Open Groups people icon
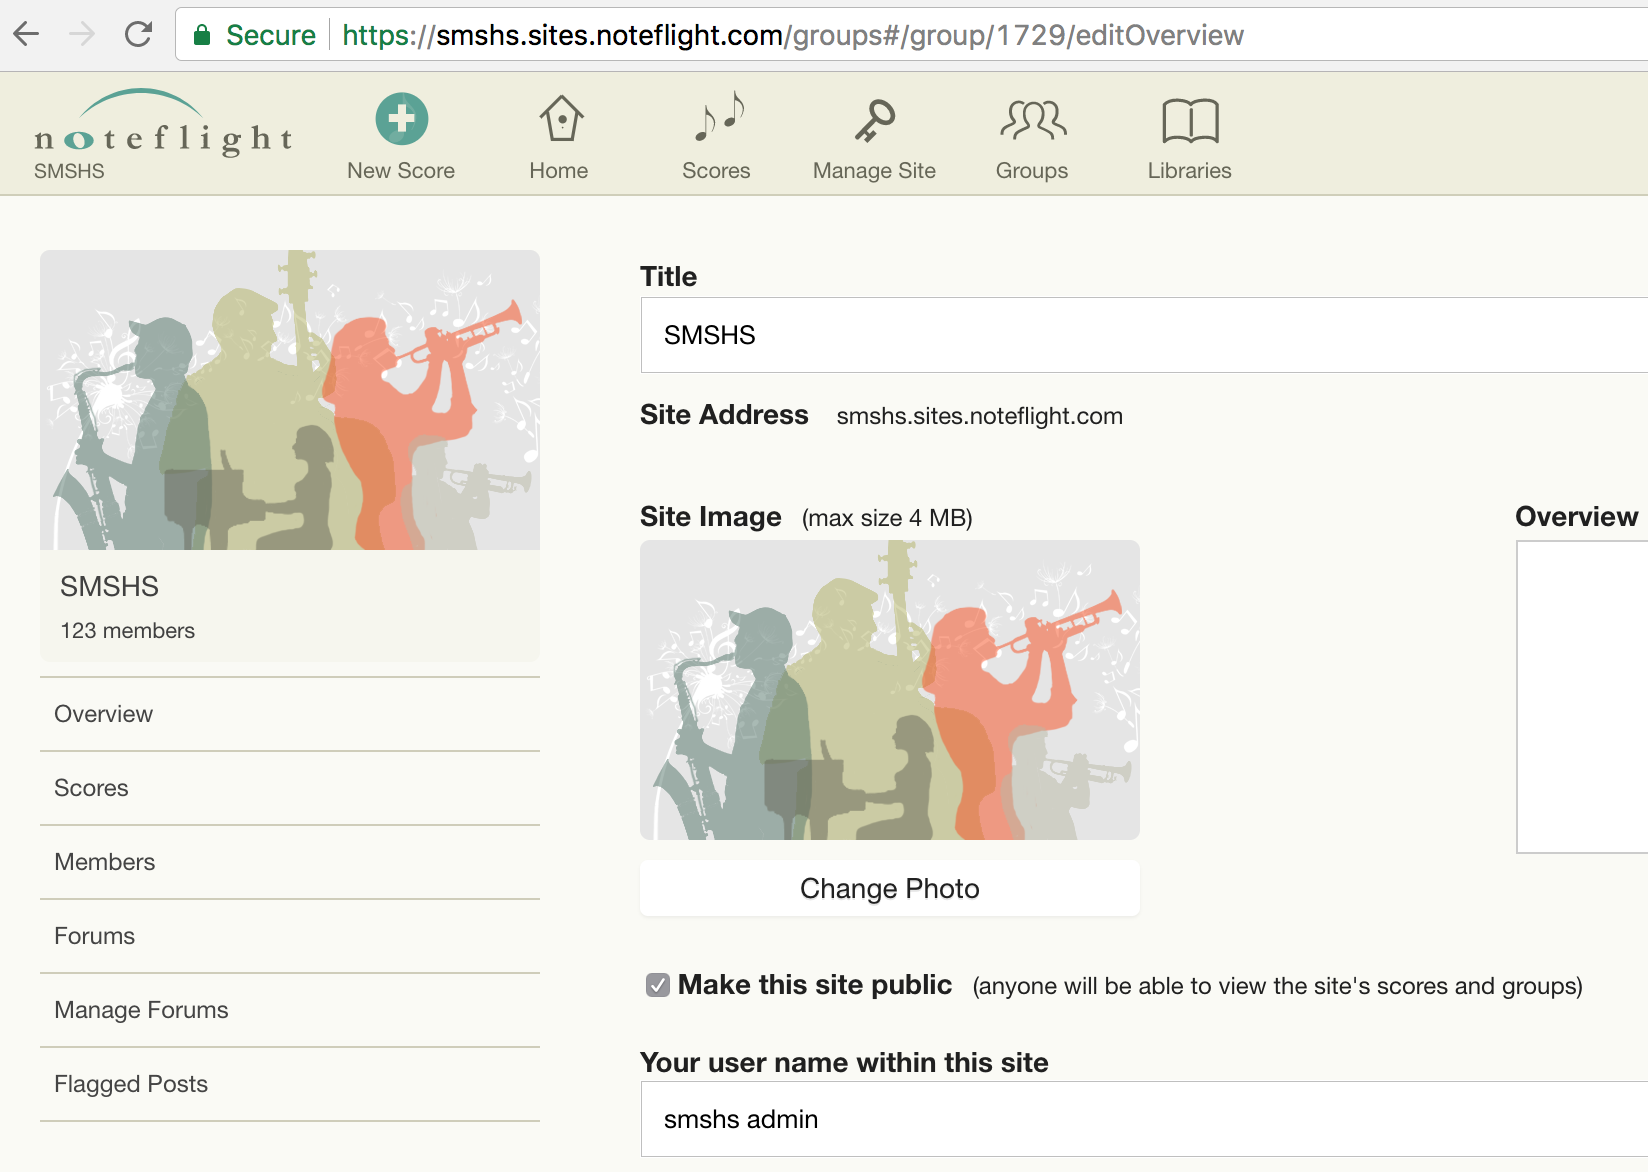This screenshot has width=1648, height=1172. (1032, 121)
